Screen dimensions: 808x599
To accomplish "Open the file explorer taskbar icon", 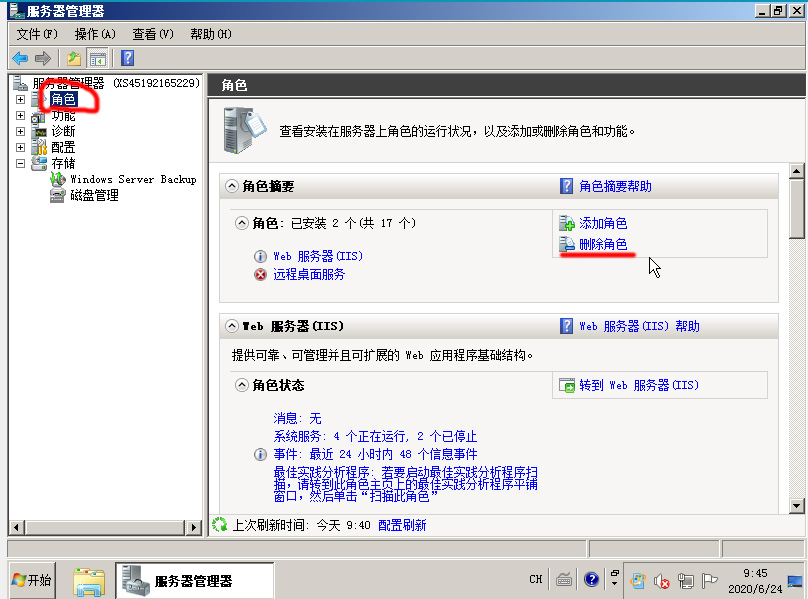I will [89, 581].
